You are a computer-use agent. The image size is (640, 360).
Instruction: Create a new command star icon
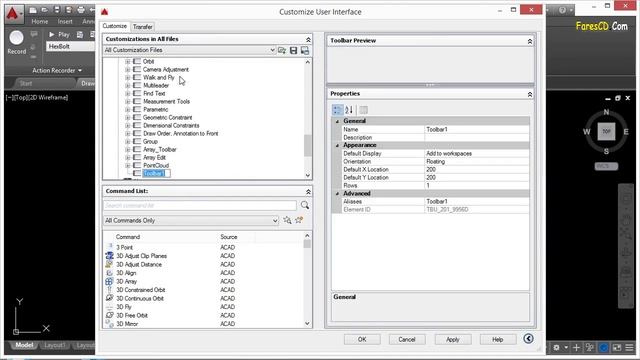[x=299, y=220]
